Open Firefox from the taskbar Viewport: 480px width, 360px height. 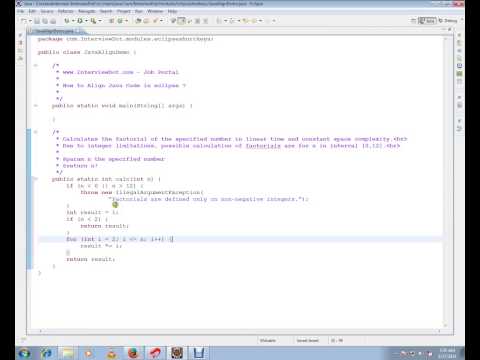pyautogui.click(x=133, y=353)
